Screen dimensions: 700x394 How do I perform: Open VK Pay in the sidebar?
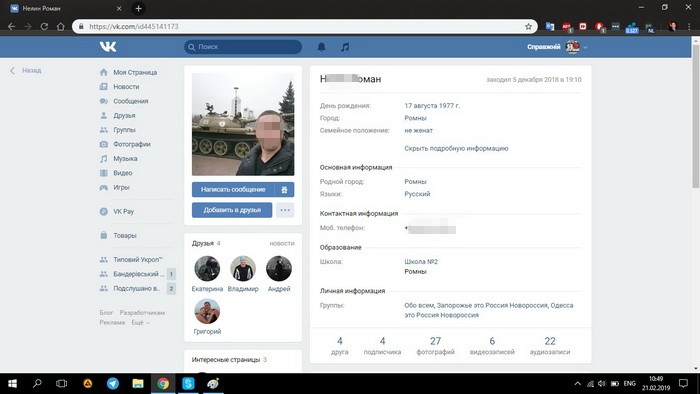pos(123,212)
